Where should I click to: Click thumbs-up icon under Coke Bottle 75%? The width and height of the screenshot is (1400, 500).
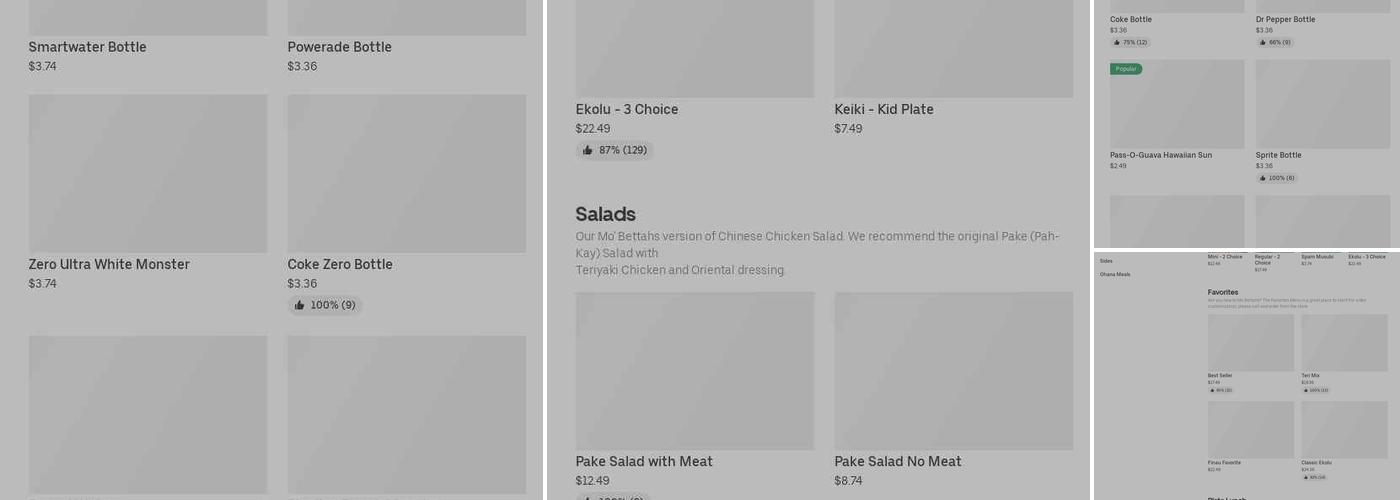[x=1117, y=43]
